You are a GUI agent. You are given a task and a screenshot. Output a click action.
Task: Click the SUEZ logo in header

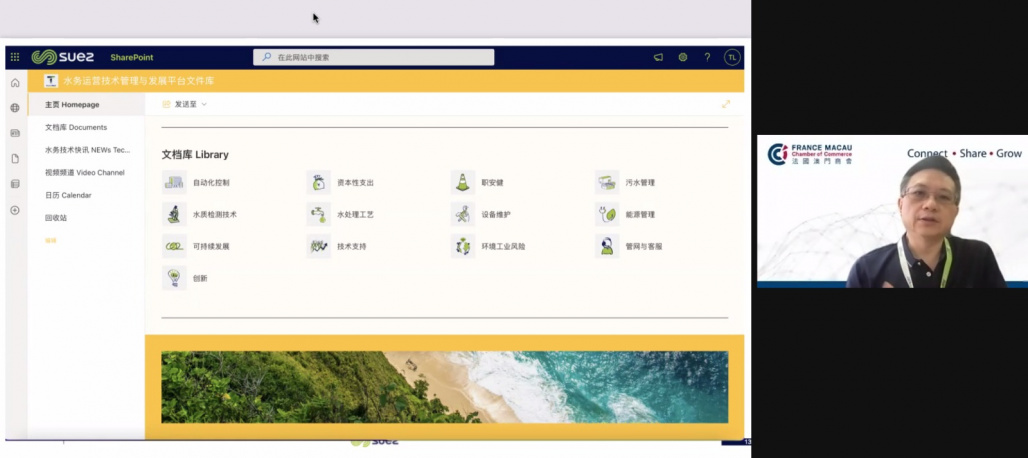click(63, 58)
